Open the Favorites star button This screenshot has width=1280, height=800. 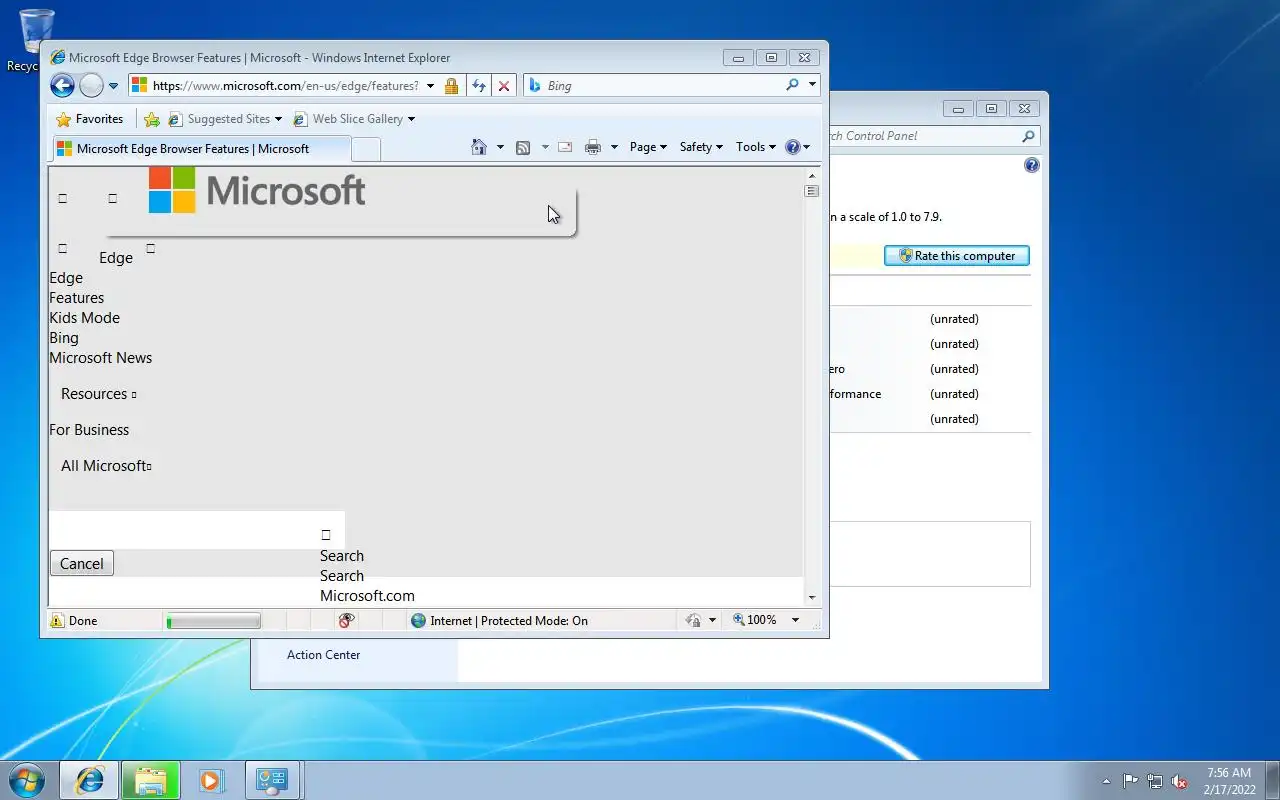point(90,119)
